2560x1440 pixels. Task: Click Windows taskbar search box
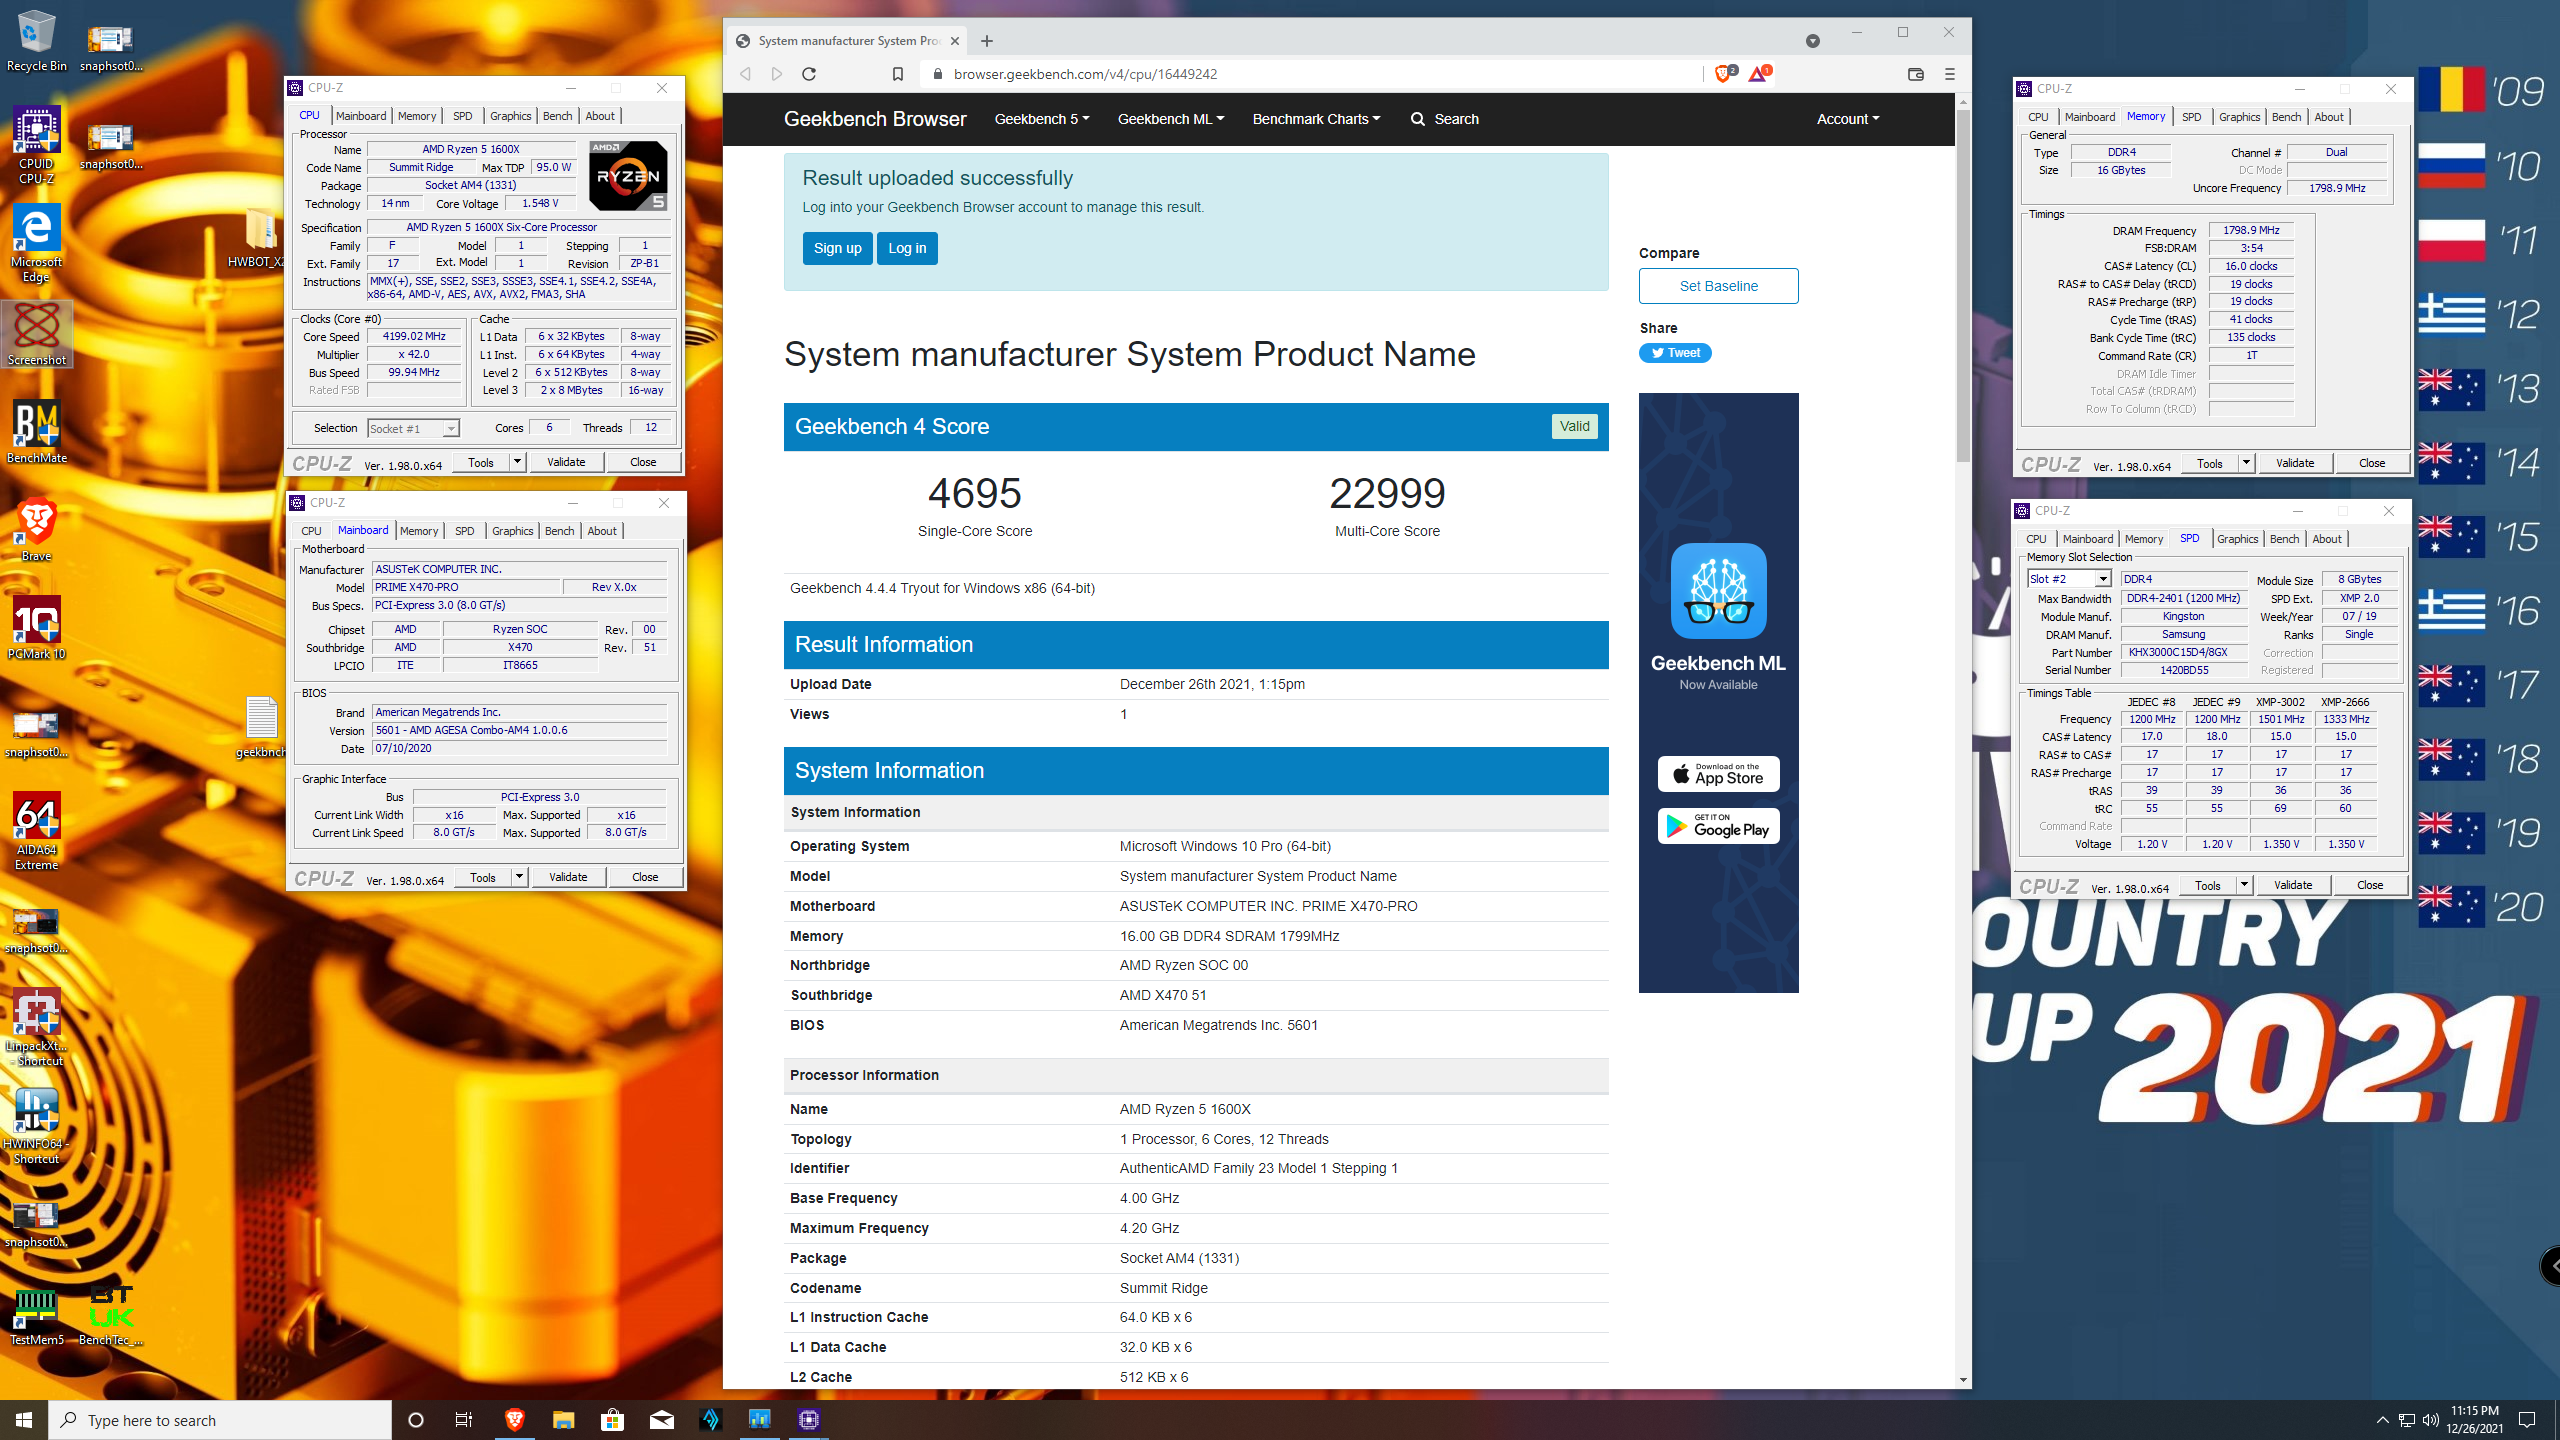pos(220,1420)
